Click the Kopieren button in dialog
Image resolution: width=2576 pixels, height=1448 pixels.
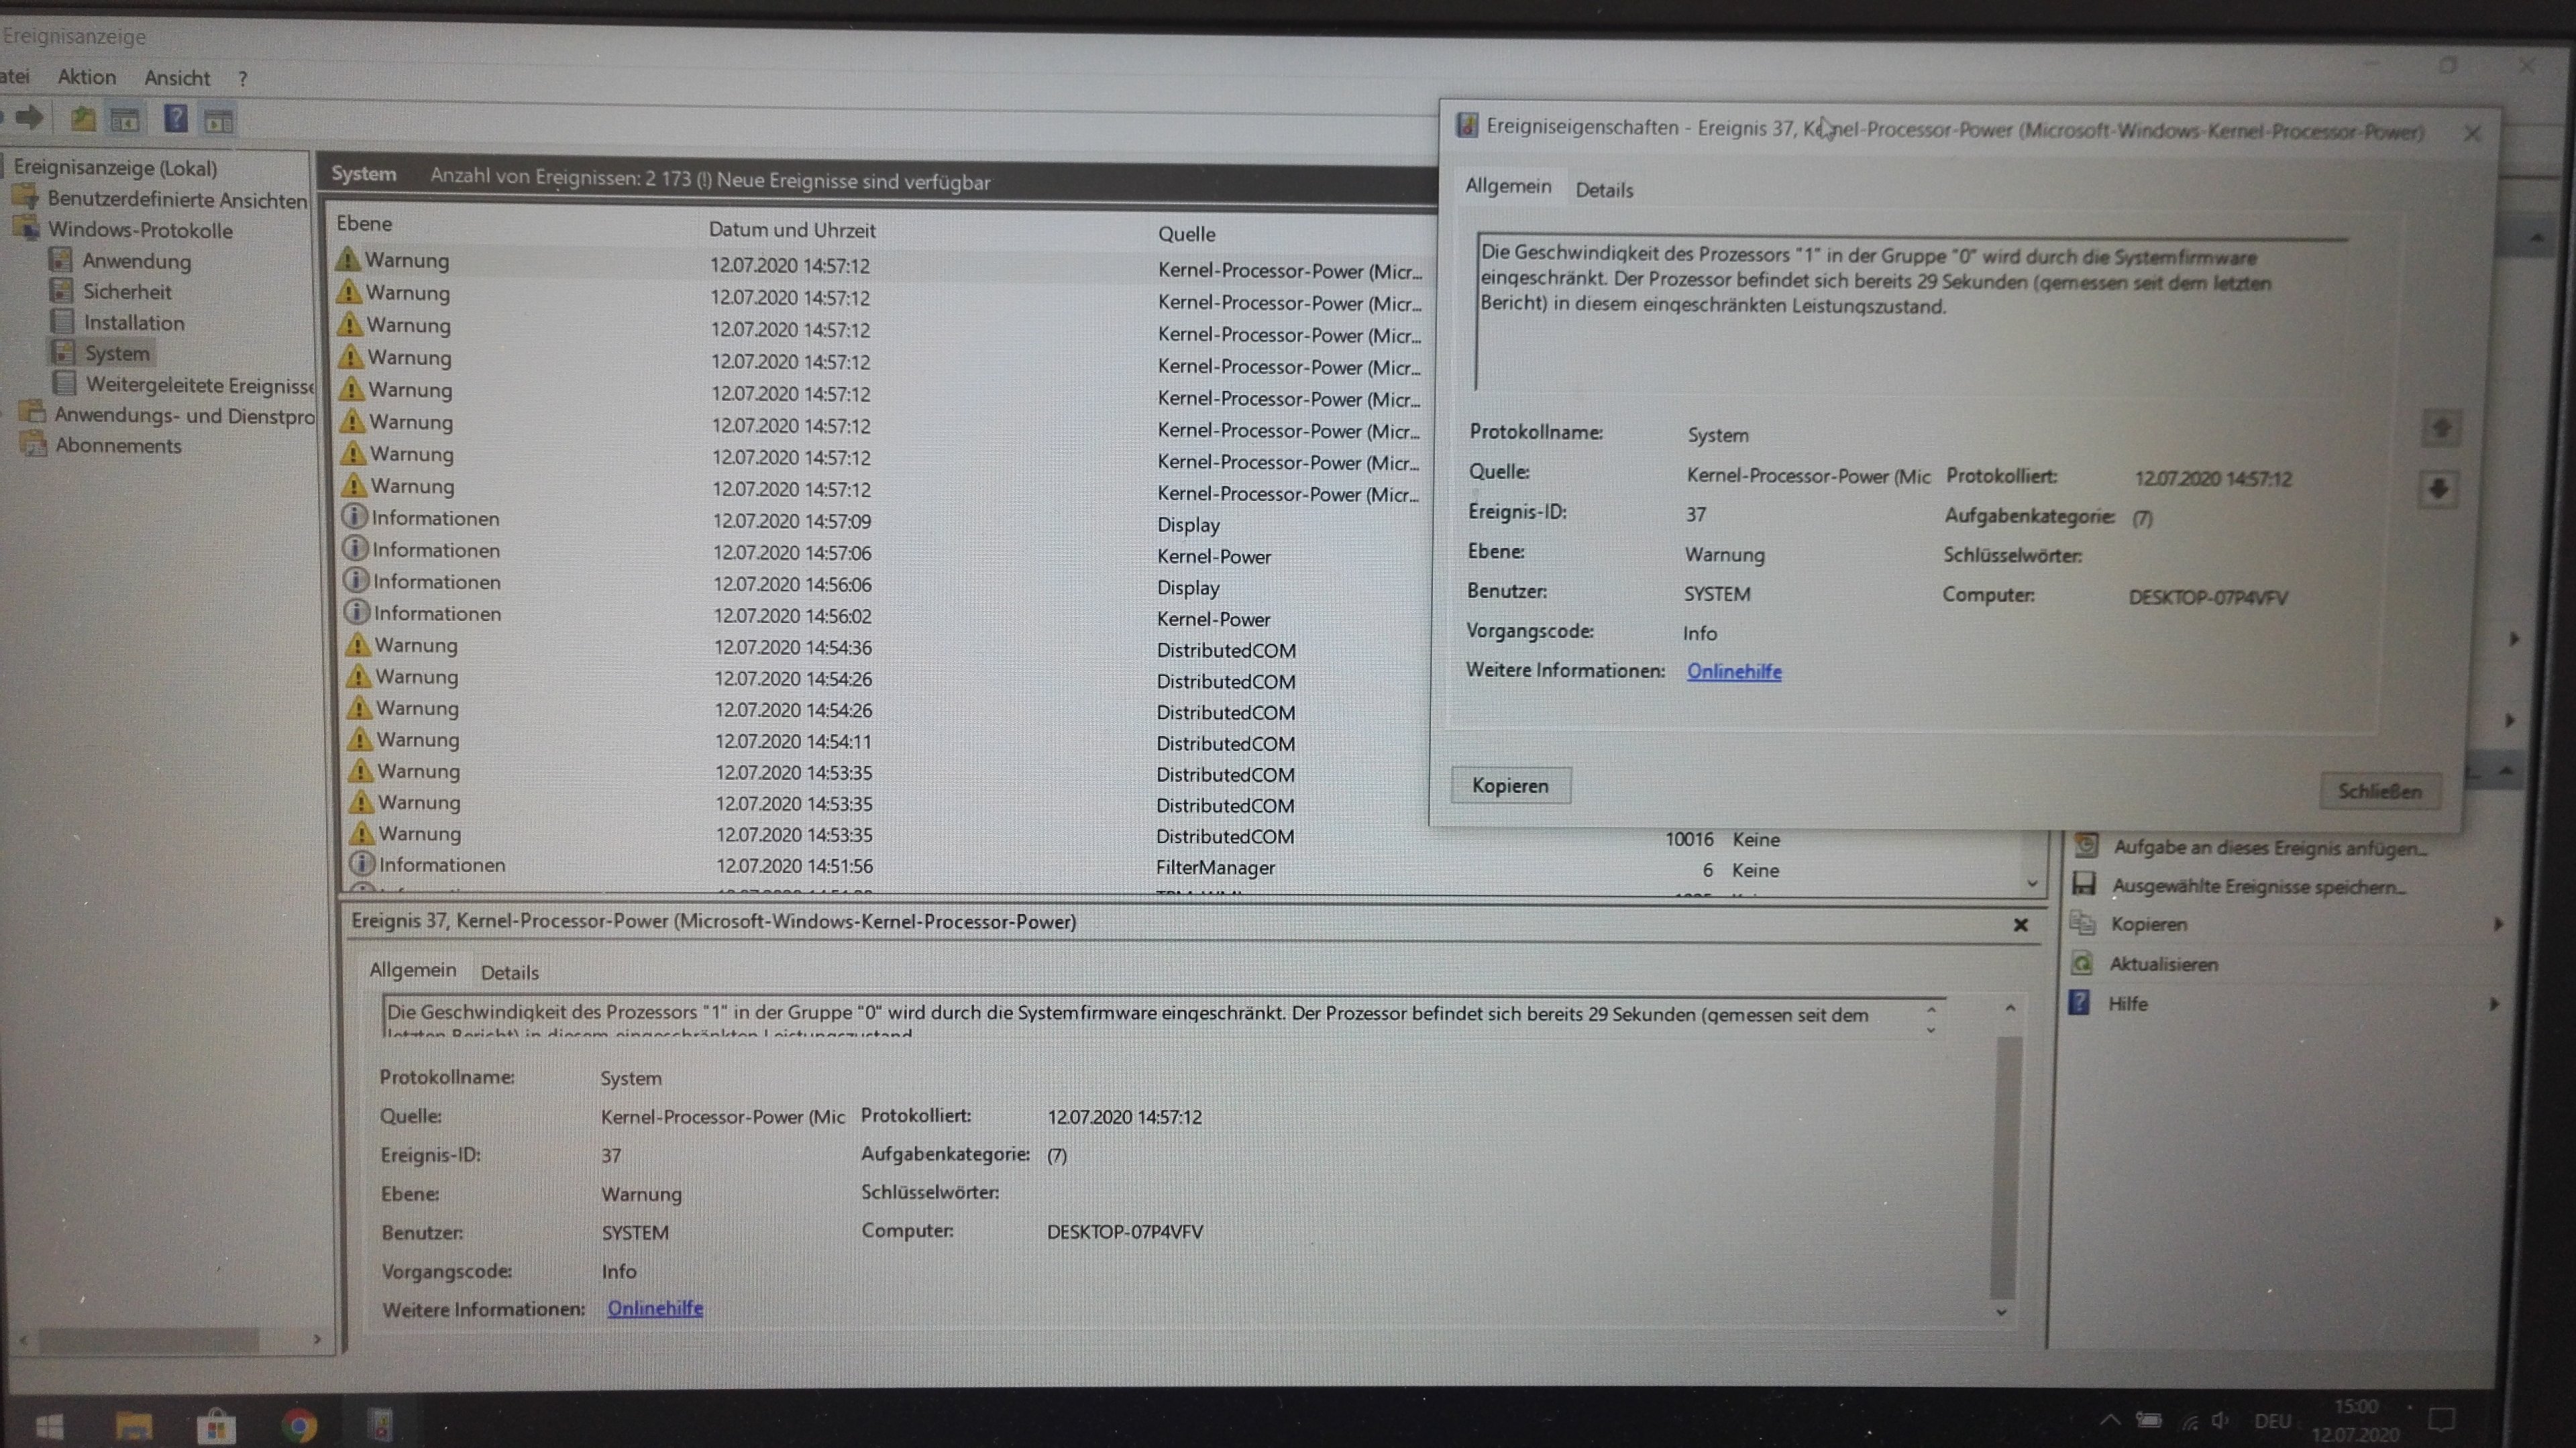1510,786
